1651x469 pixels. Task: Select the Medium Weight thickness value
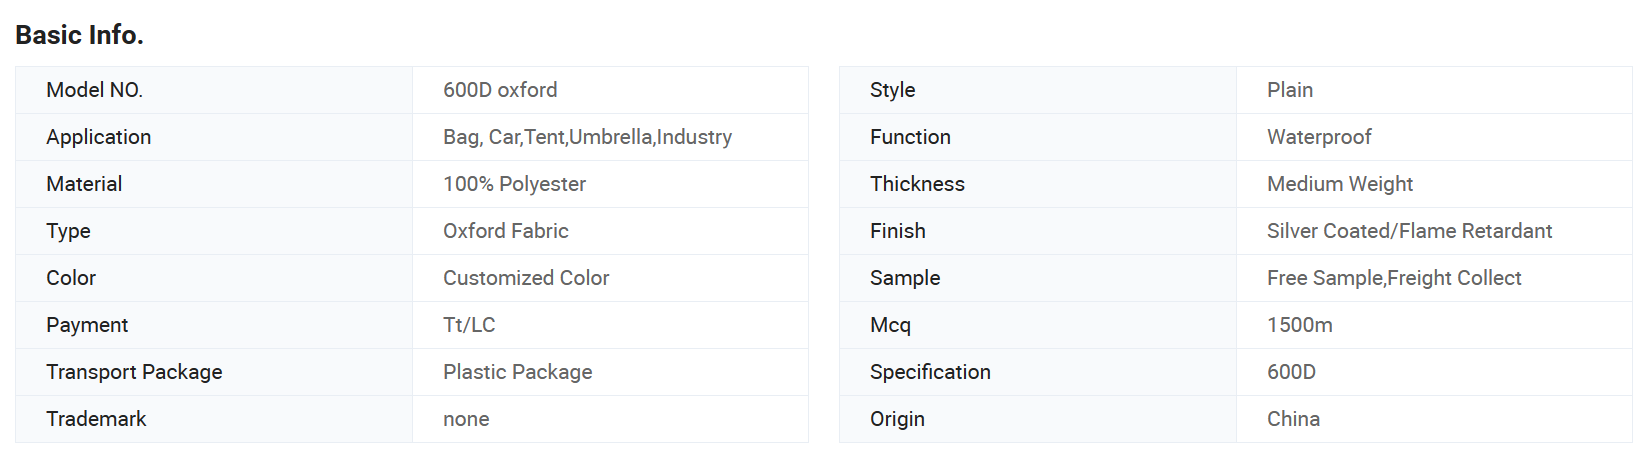click(1340, 184)
